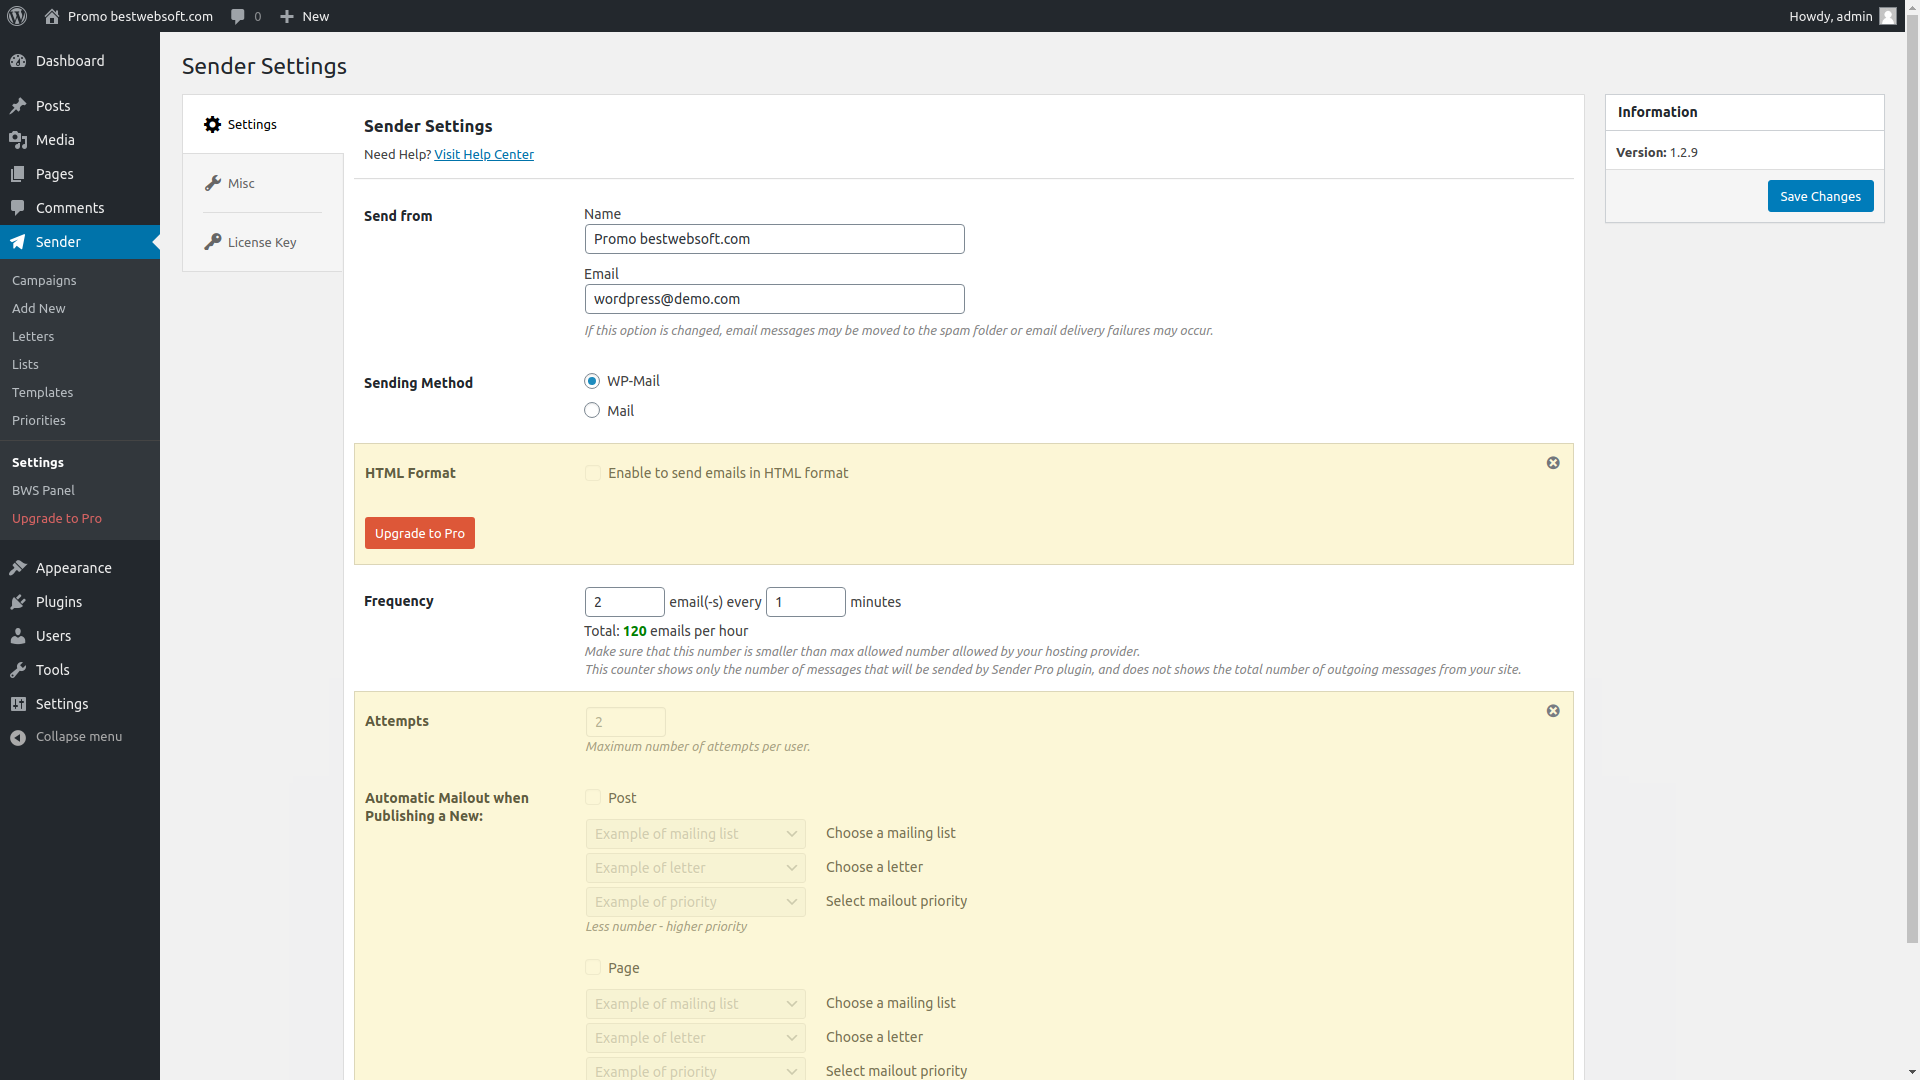Click the Posts pushpin icon

pyautogui.click(x=18, y=106)
